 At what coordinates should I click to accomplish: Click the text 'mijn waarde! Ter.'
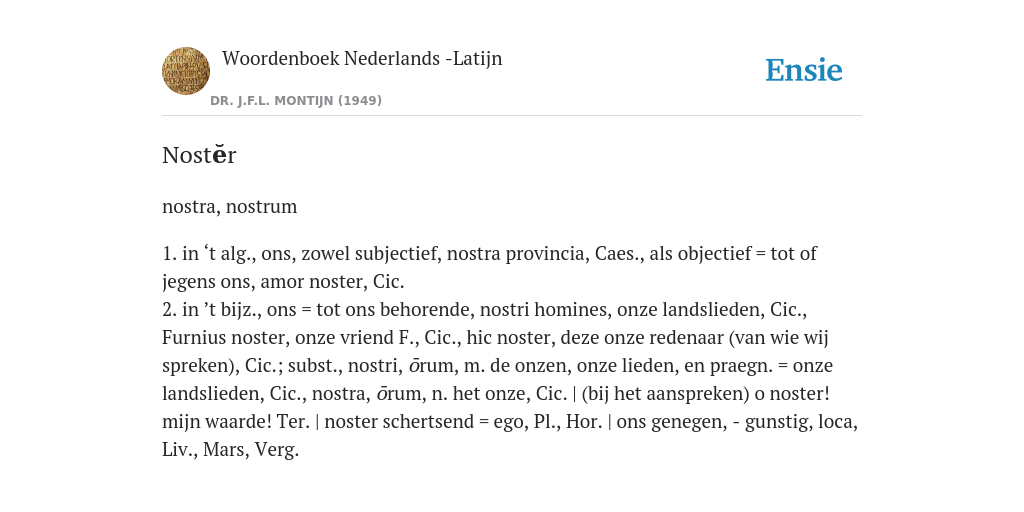236,422
